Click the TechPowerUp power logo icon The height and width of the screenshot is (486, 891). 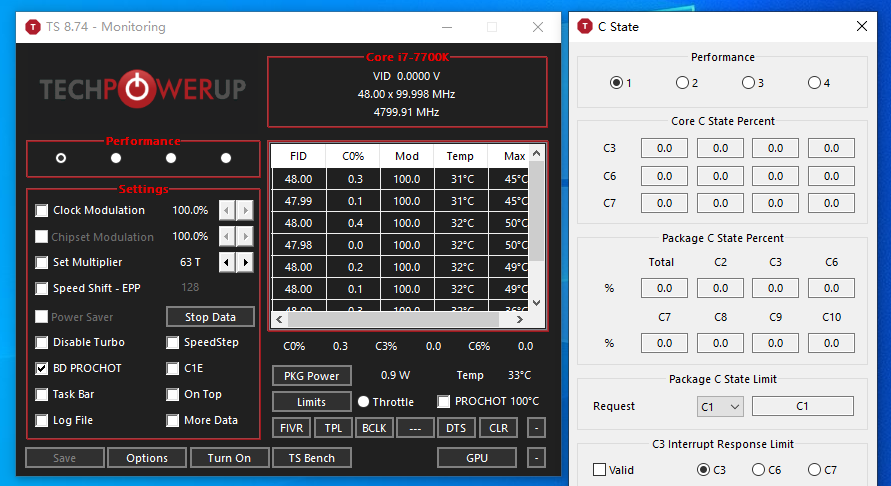coord(136,89)
